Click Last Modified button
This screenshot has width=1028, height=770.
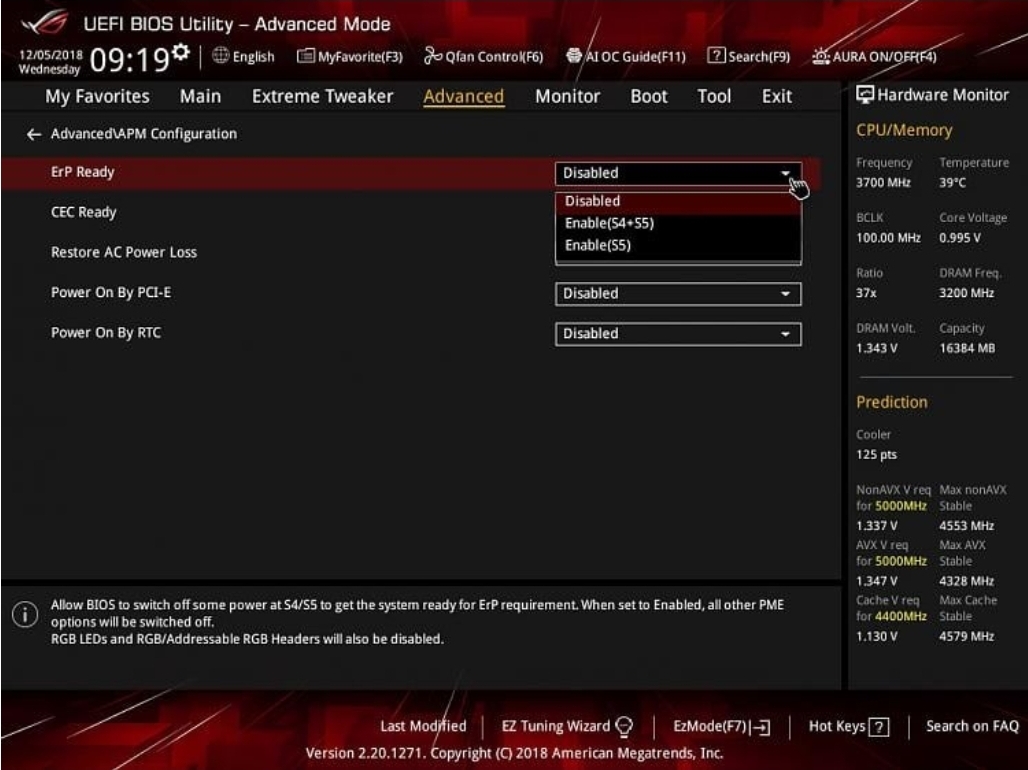(423, 726)
